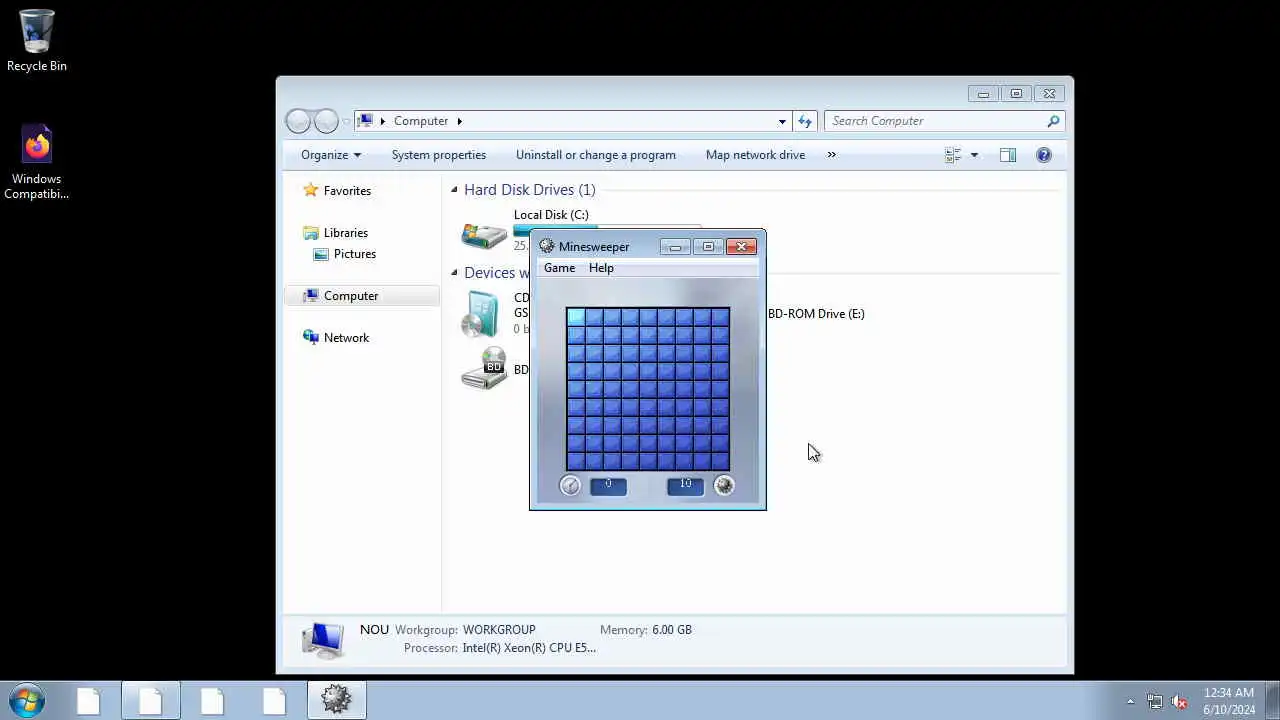Screen dimensions: 1280x720
Task: Collapse the Devices with removable storage group
Action: pos(454,273)
